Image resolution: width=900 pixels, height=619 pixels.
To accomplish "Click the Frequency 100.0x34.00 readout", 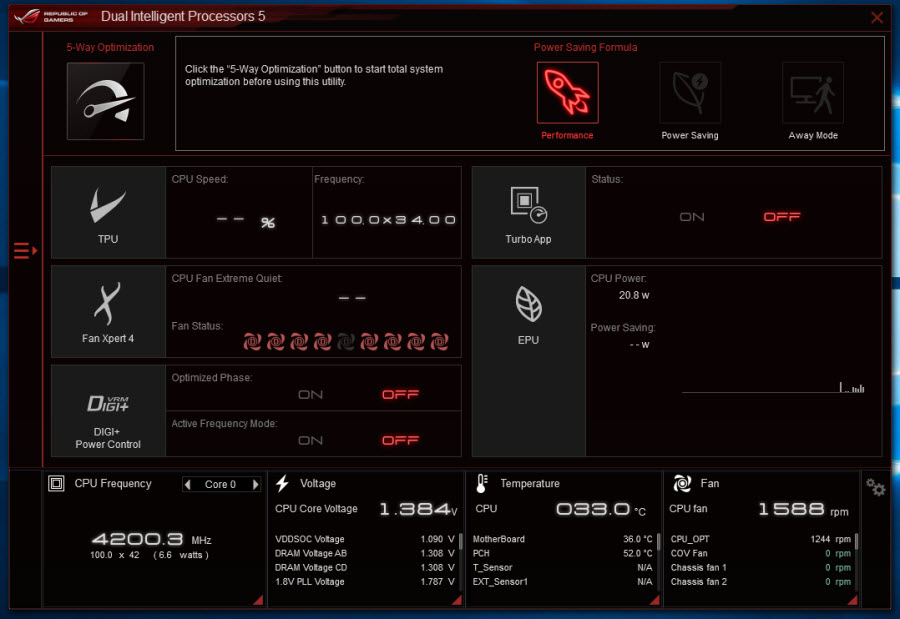I will tap(388, 220).
